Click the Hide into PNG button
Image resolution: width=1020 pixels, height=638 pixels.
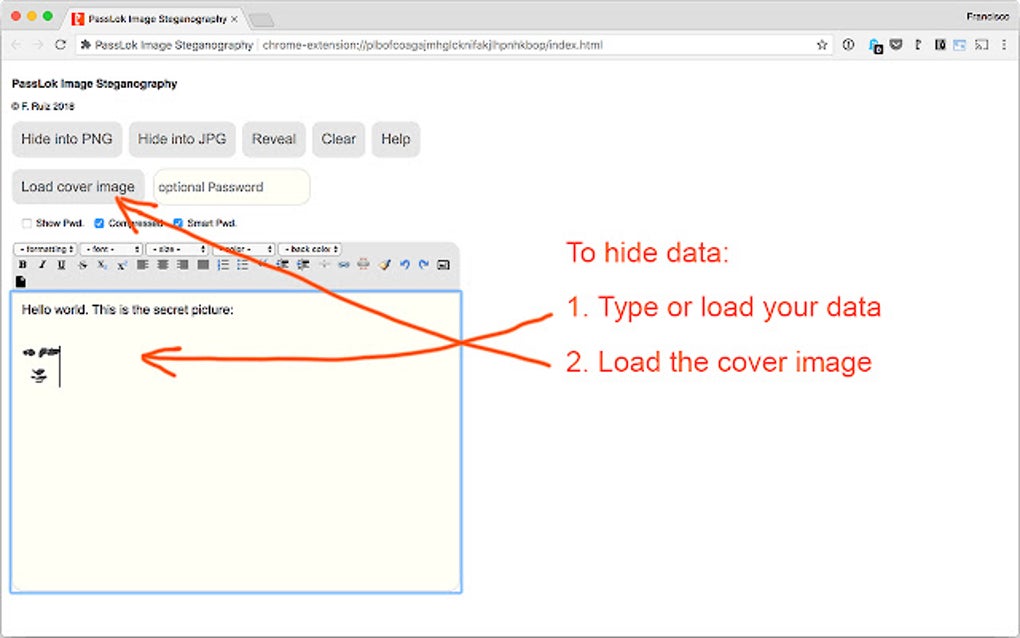pos(66,139)
